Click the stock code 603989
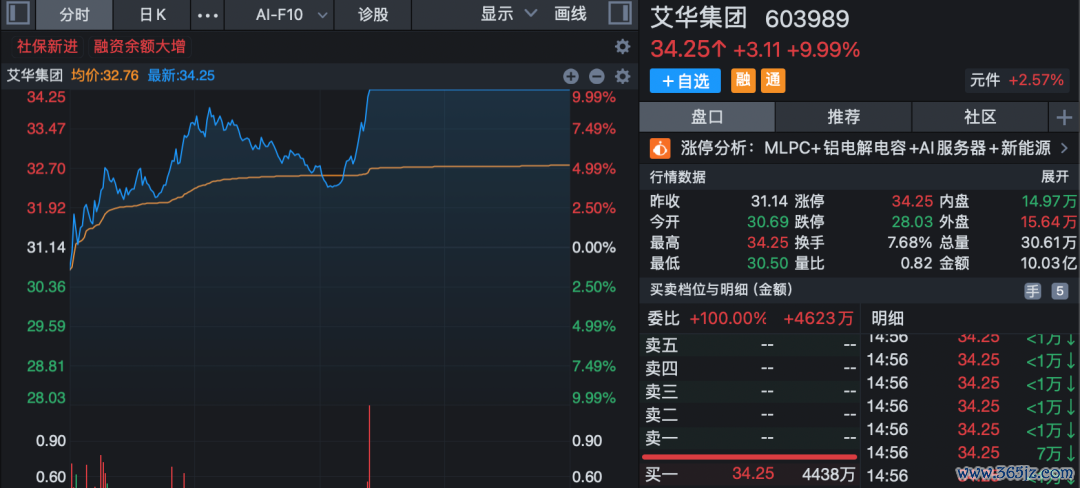The image size is (1080, 488). [807, 19]
